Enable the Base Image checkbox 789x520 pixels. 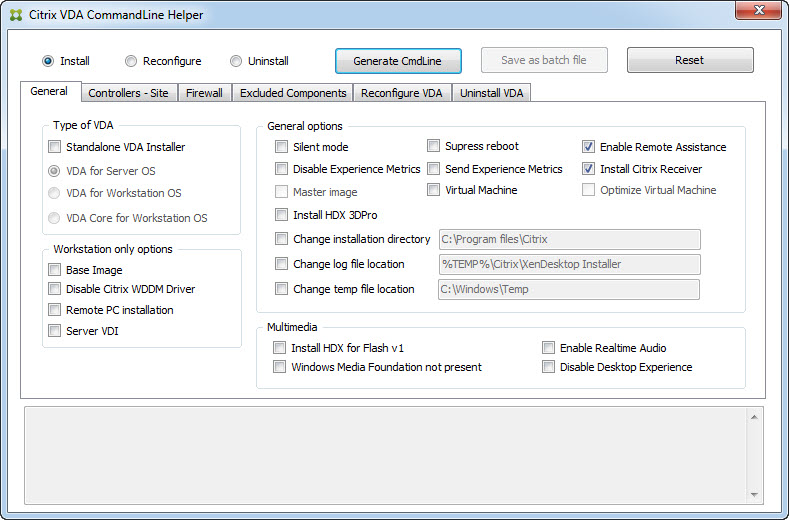click(x=54, y=270)
